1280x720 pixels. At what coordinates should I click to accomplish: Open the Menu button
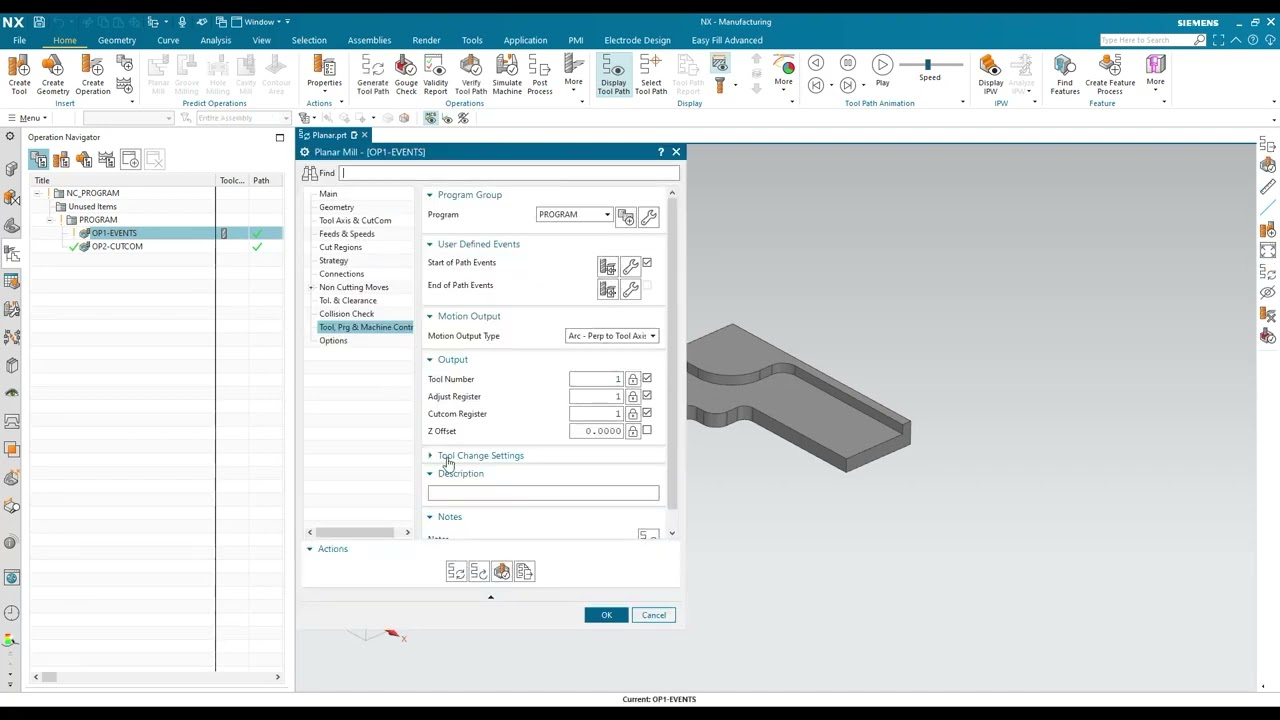[x=28, y=118]
